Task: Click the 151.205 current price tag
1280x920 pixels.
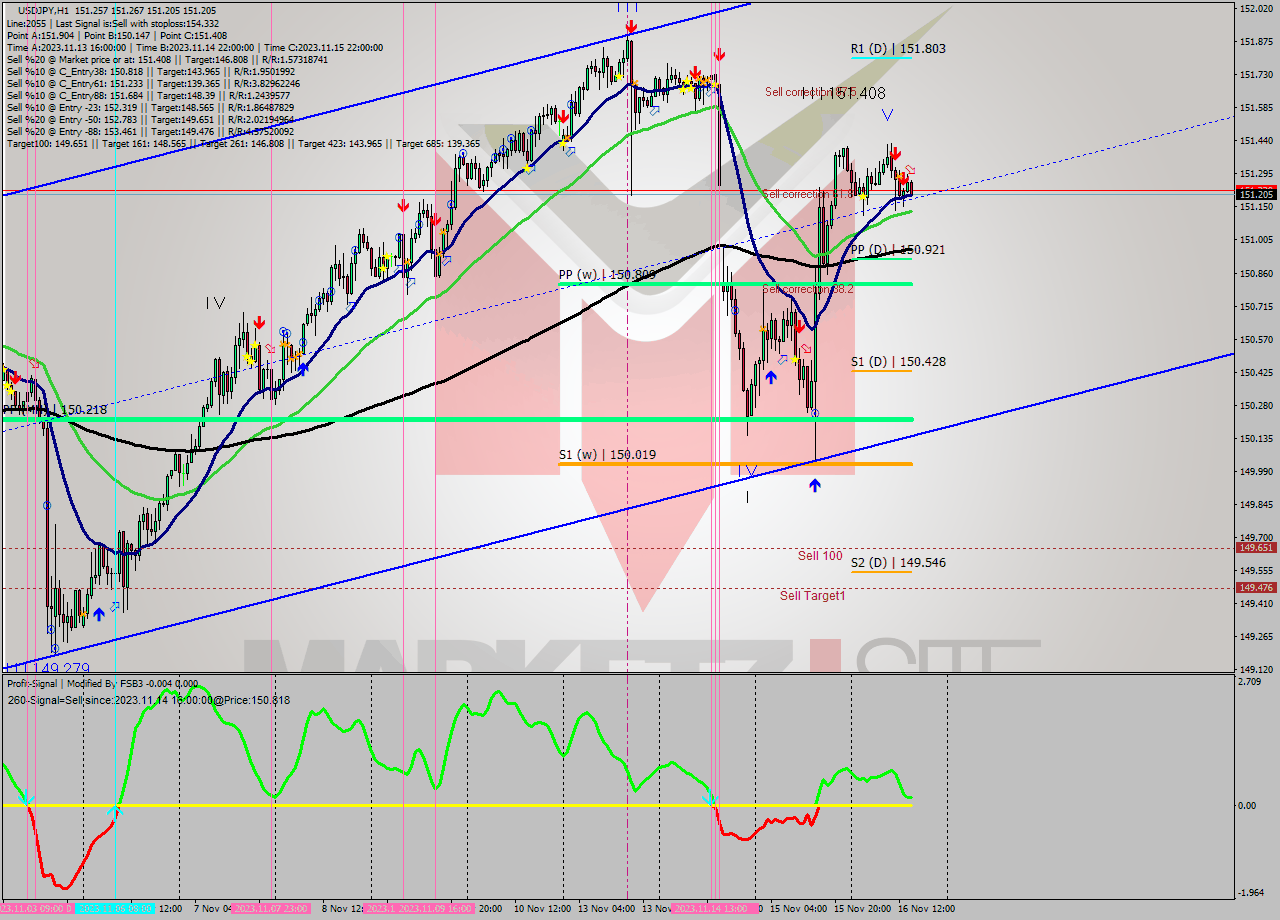Action: pos(1255,194)
